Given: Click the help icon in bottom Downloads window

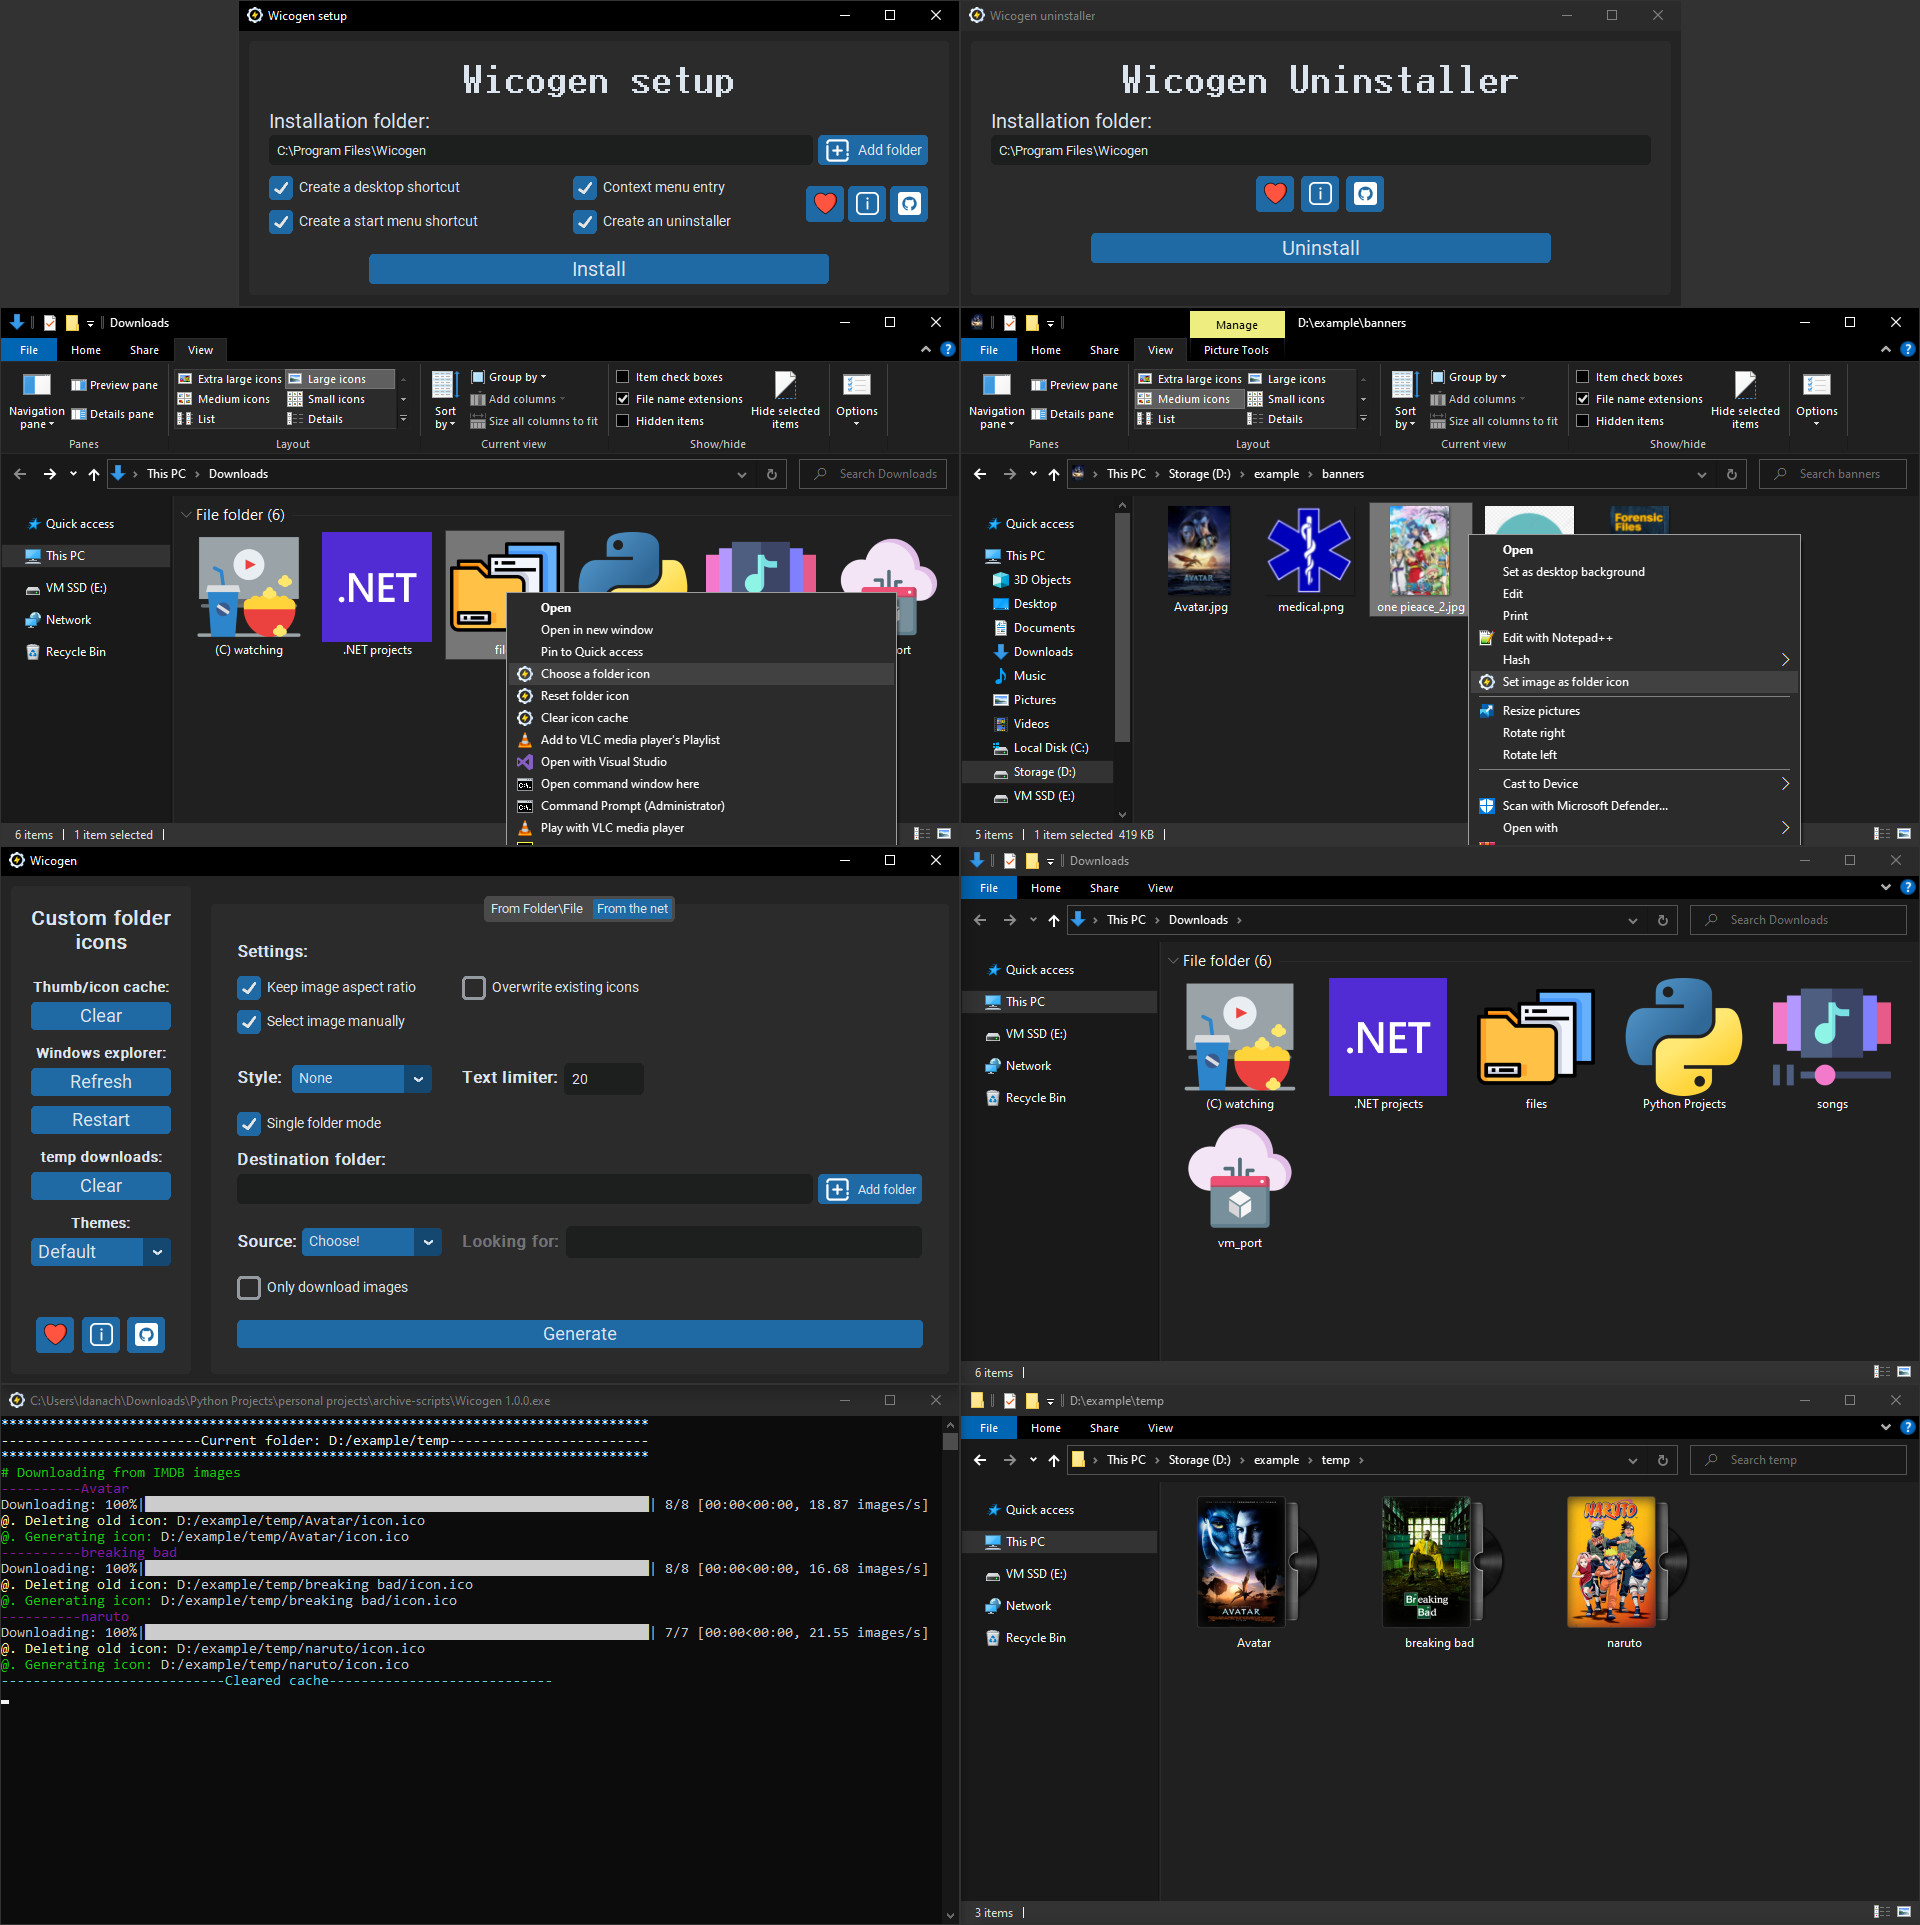Looking at the screenshot, I should 1907,887.
